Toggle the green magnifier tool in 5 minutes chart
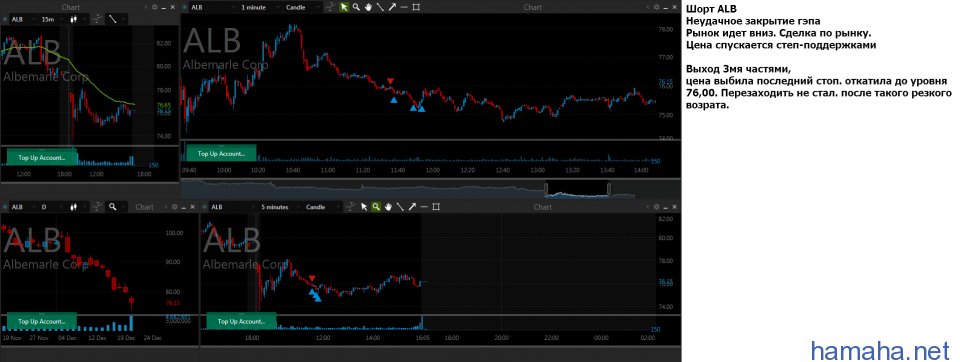The width and height of the screenshot is (960, 362). pyautogui.click(x=376, y=207)
